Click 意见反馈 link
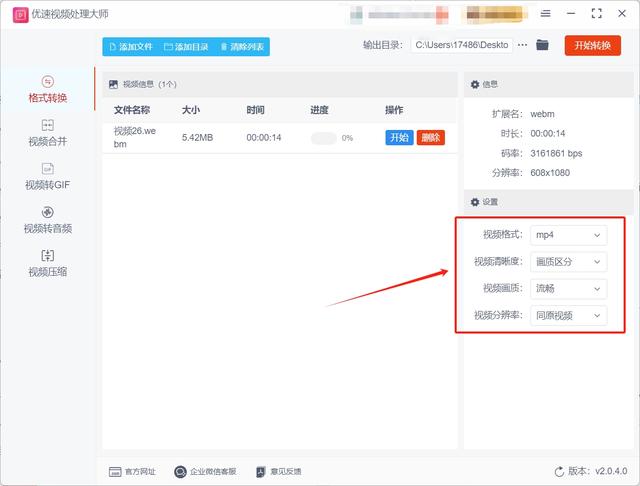This screenshot has height=486, width=640. (x=286, y=472)
